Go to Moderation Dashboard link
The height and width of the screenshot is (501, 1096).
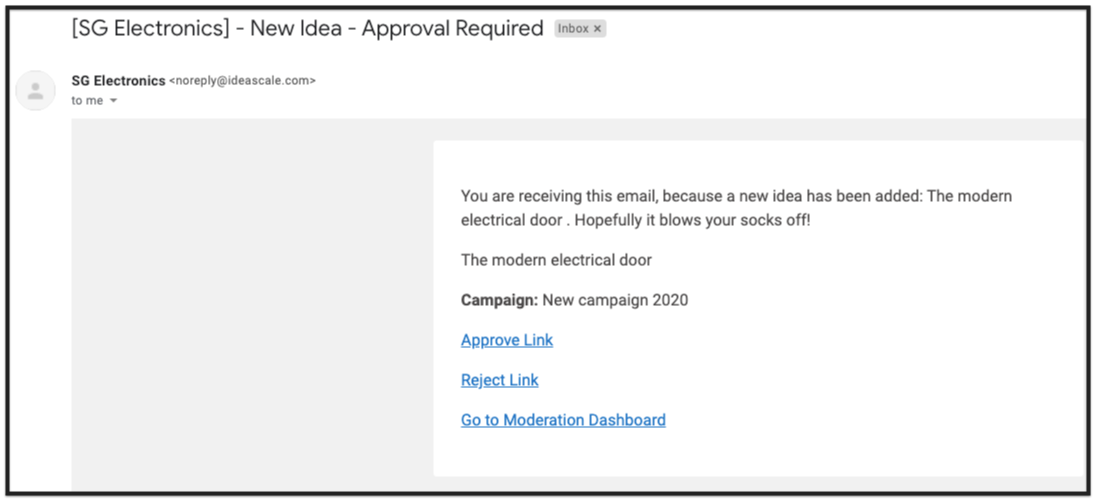click(x=563, y=420)
